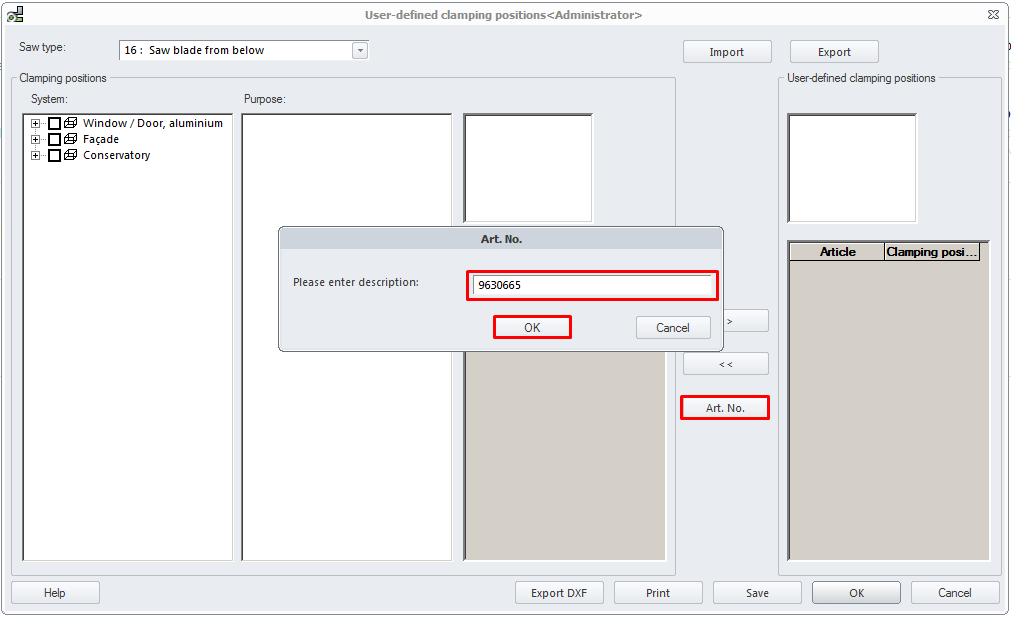
Task: Select the Article column header
Action: tap(837, 252)
